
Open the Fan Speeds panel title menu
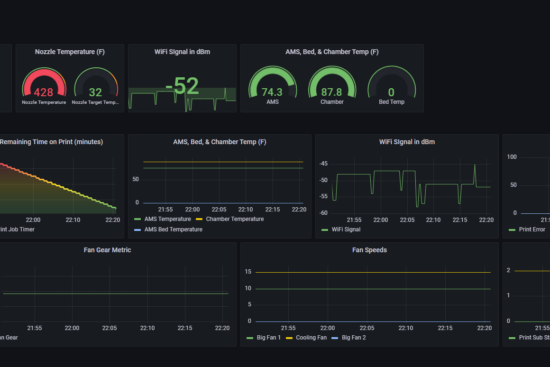(x=369, y=250)
